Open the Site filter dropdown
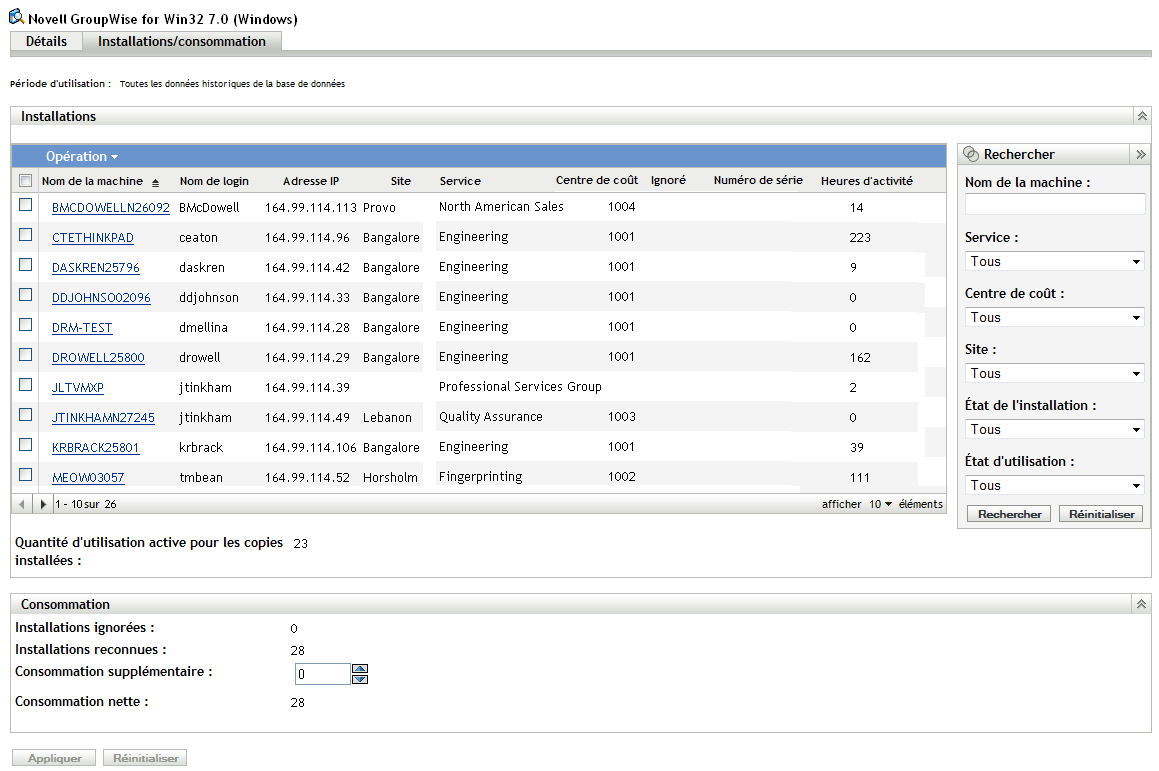This screenshot has height=771, width=1159. click(1055, 374)
